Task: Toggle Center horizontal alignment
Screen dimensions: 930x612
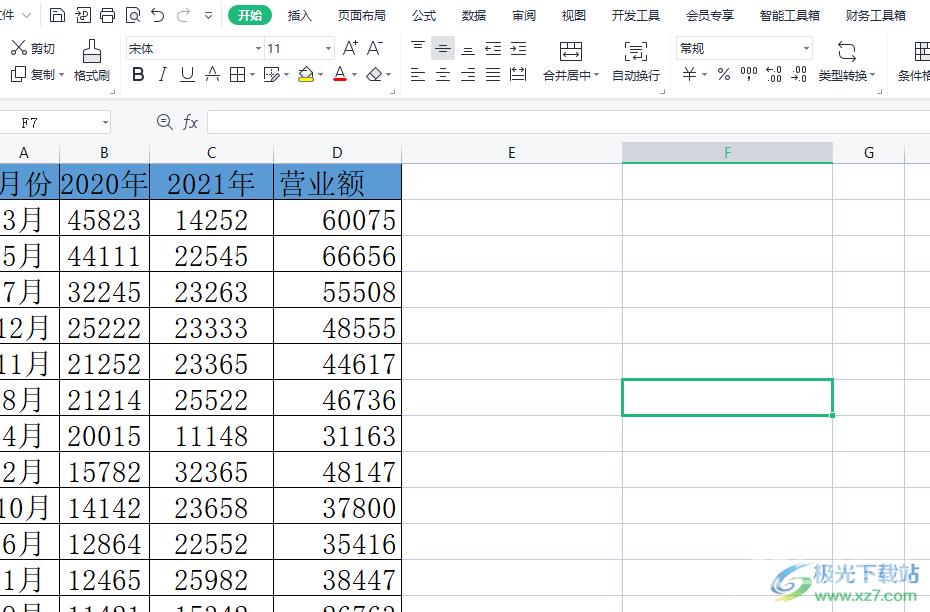Action: (443, 74)
